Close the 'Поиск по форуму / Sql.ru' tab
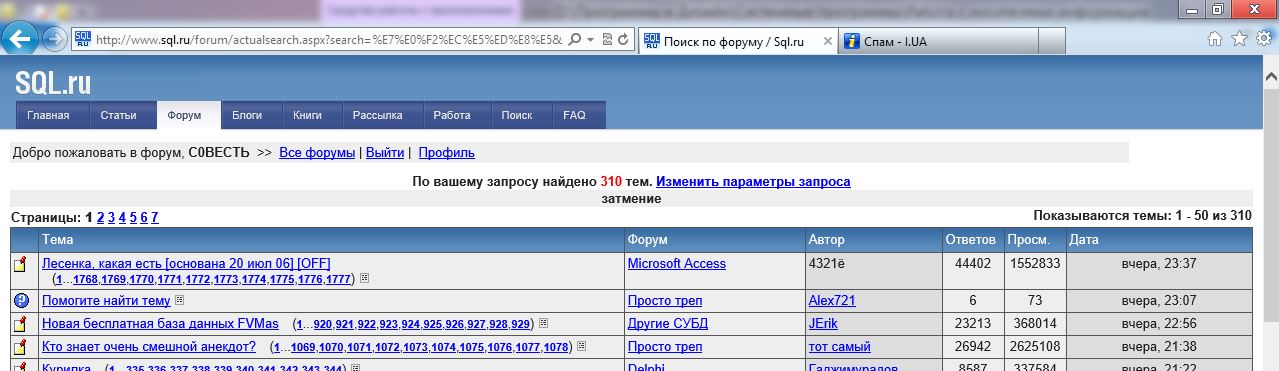The height and width of the screenshot is (371, 1279). tap(827, 41)
